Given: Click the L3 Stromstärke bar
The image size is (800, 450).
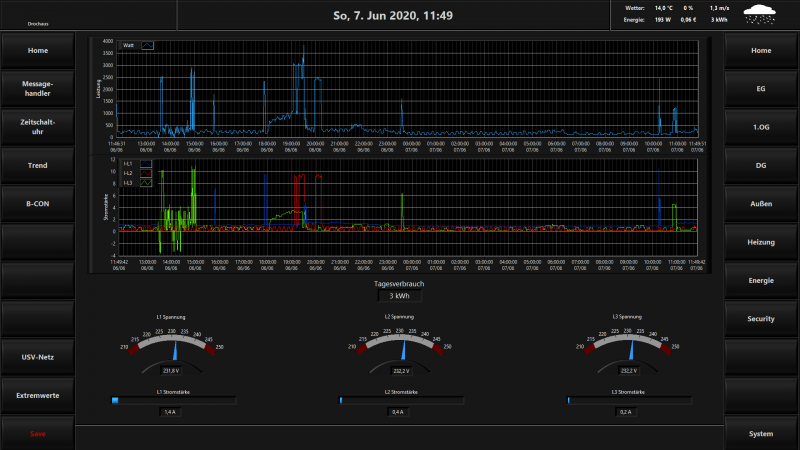Looking at the screenshot, I should pos(629,401).
